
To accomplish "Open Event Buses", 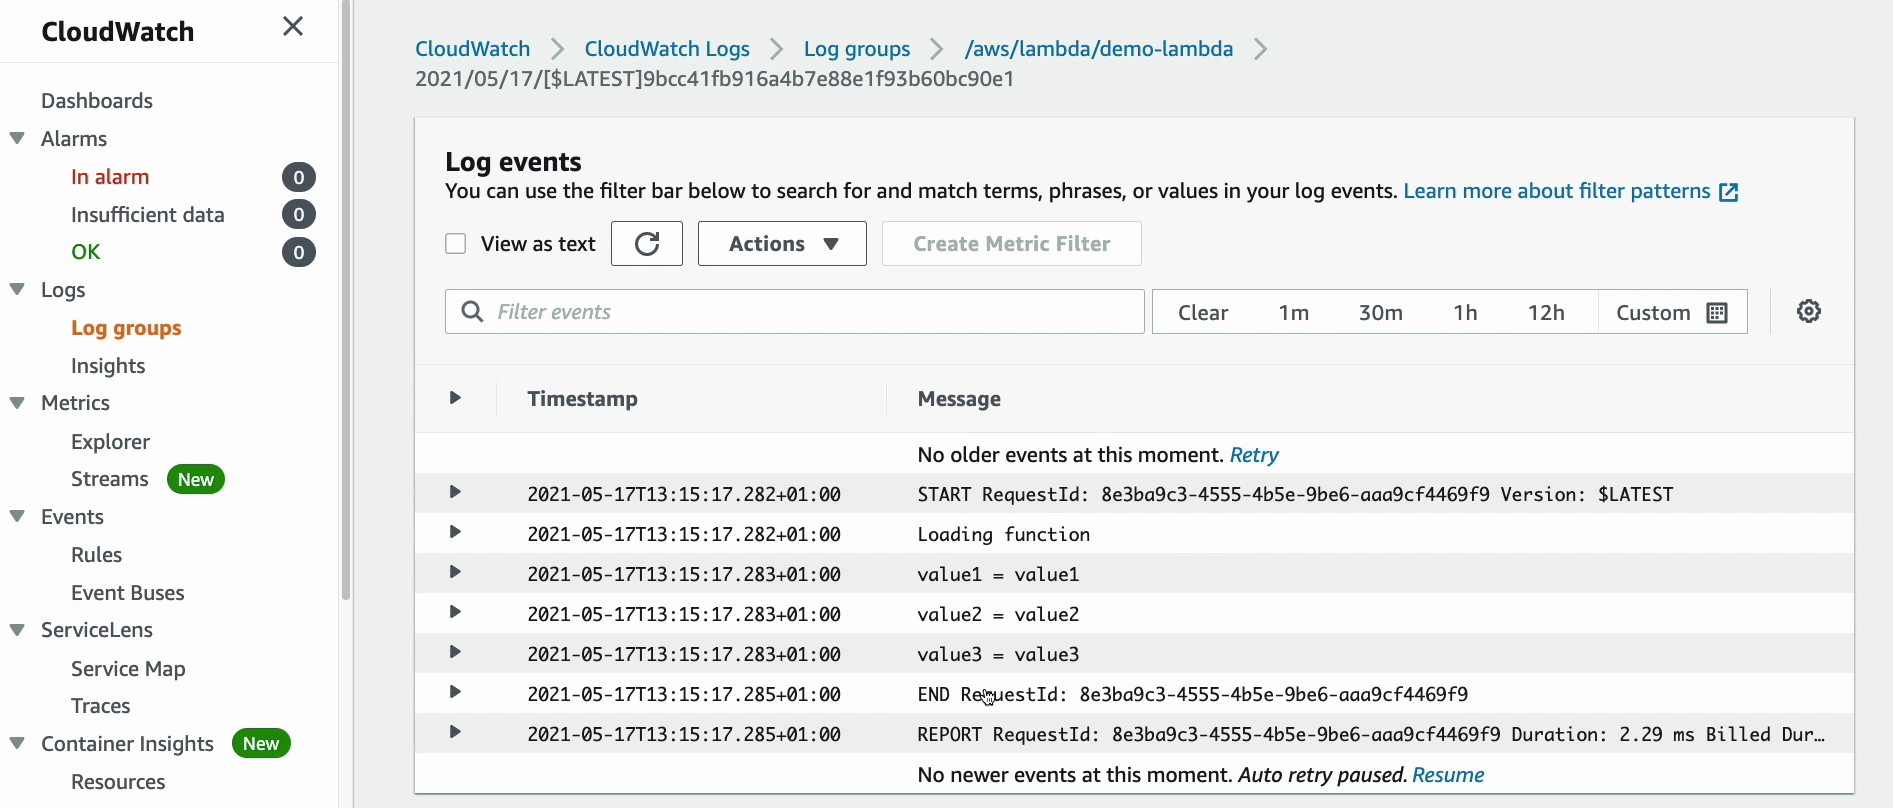I will coord(128,593).
